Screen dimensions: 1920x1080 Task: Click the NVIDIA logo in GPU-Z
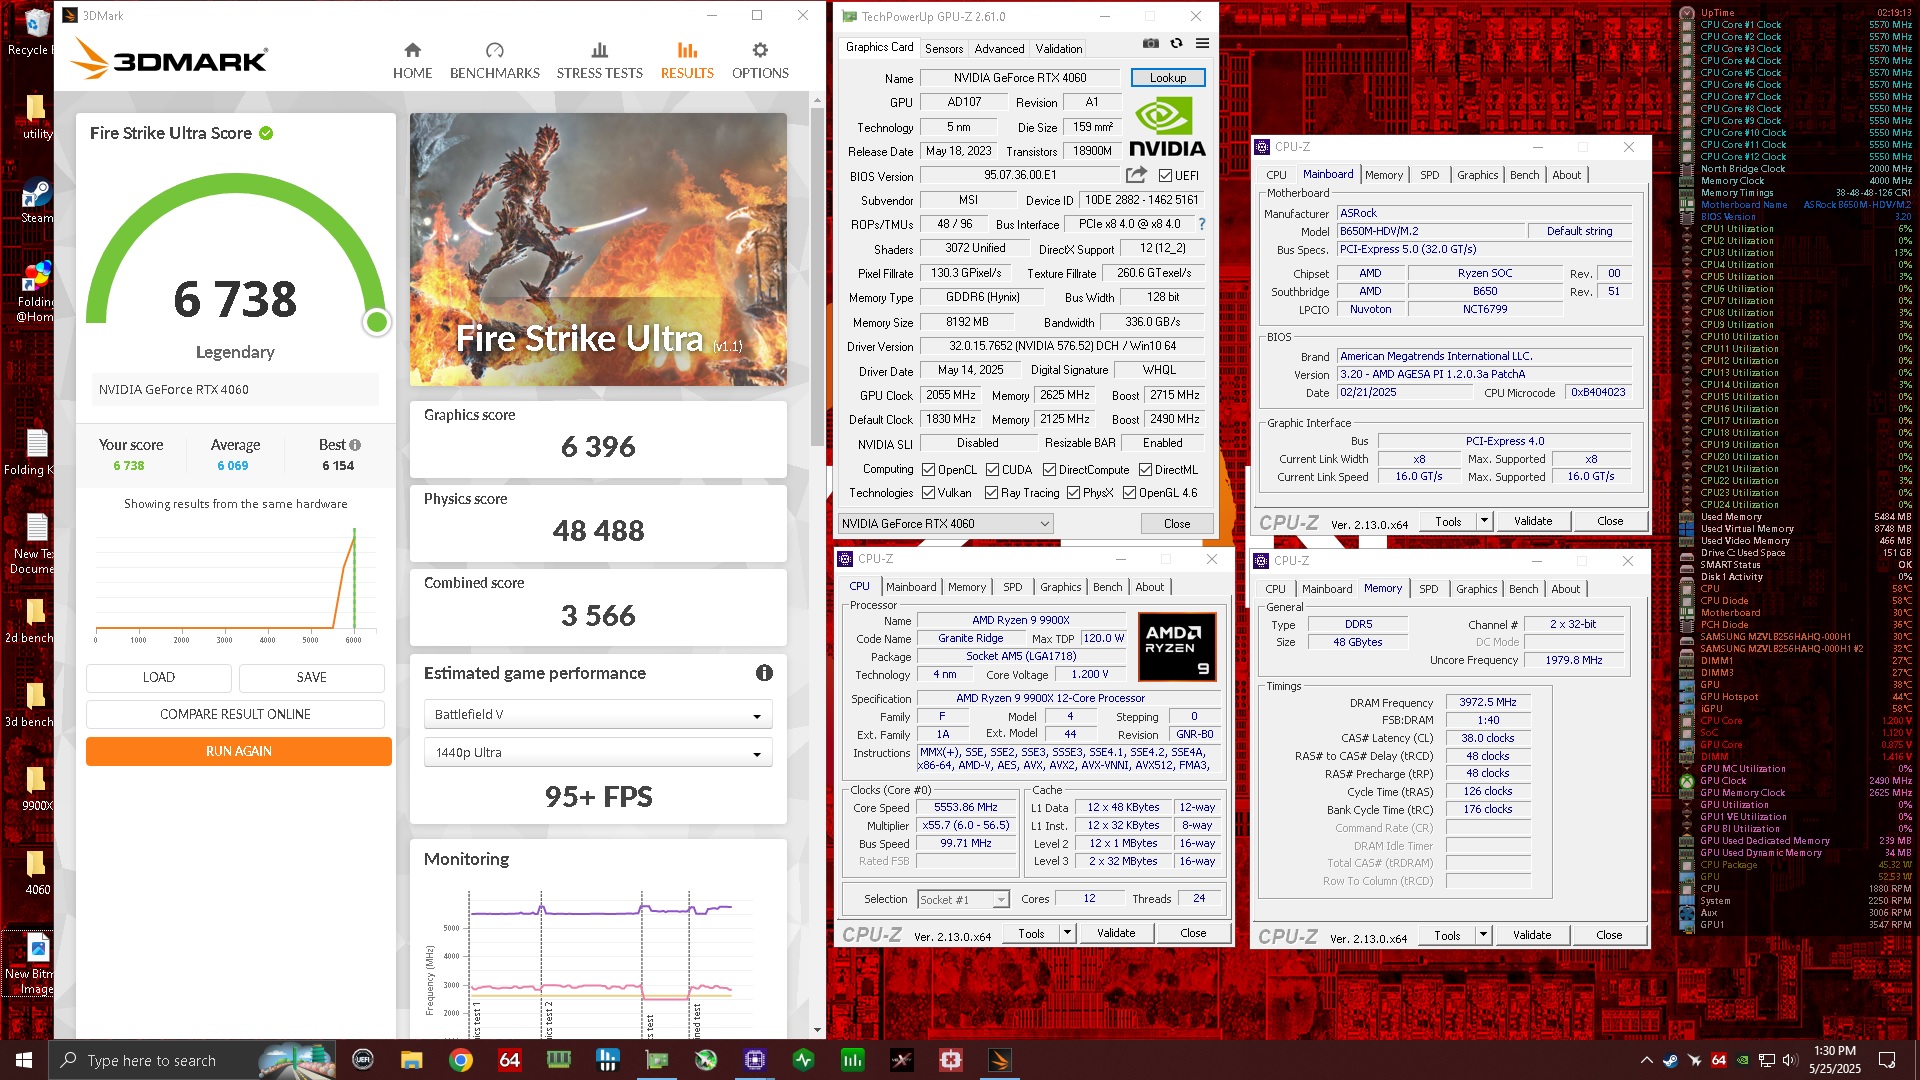[x=1167, y=127]
